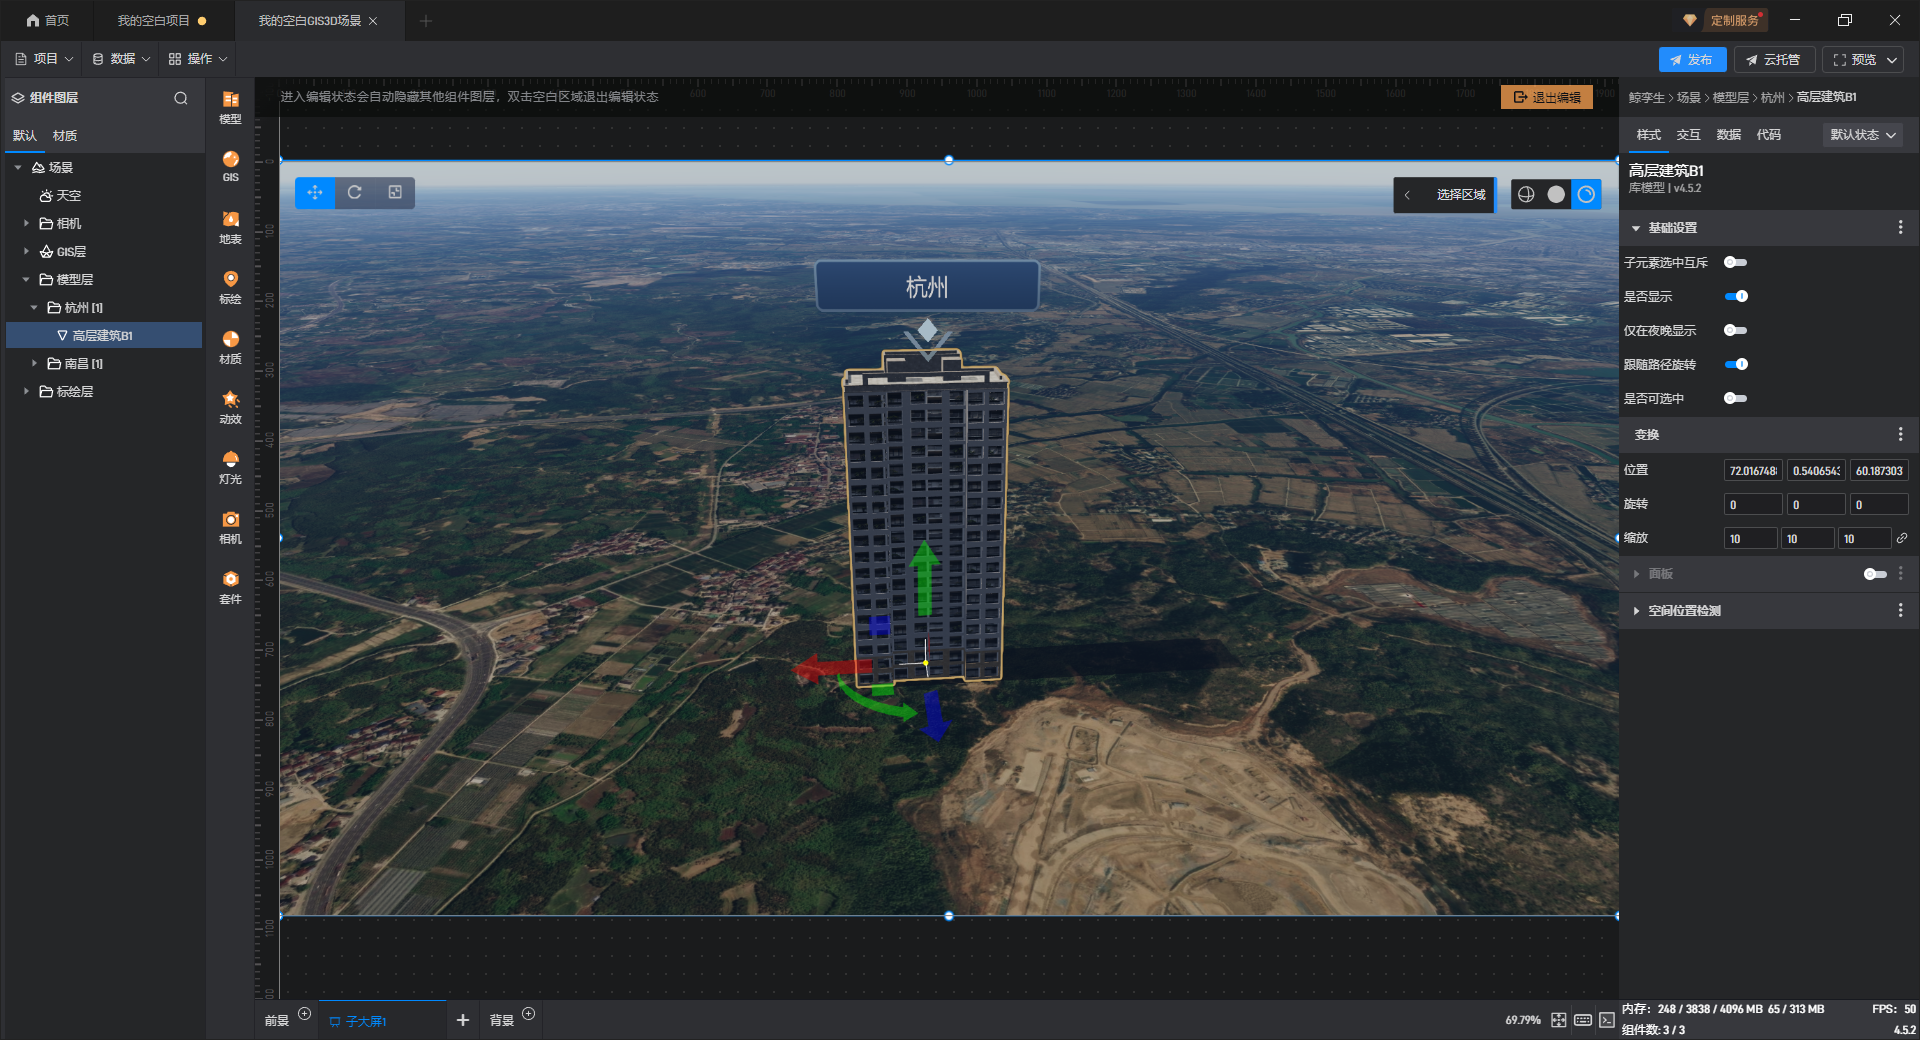Open the 模型 component library
Viewport: 1920px width, 1040px height.
pos(230,107)
